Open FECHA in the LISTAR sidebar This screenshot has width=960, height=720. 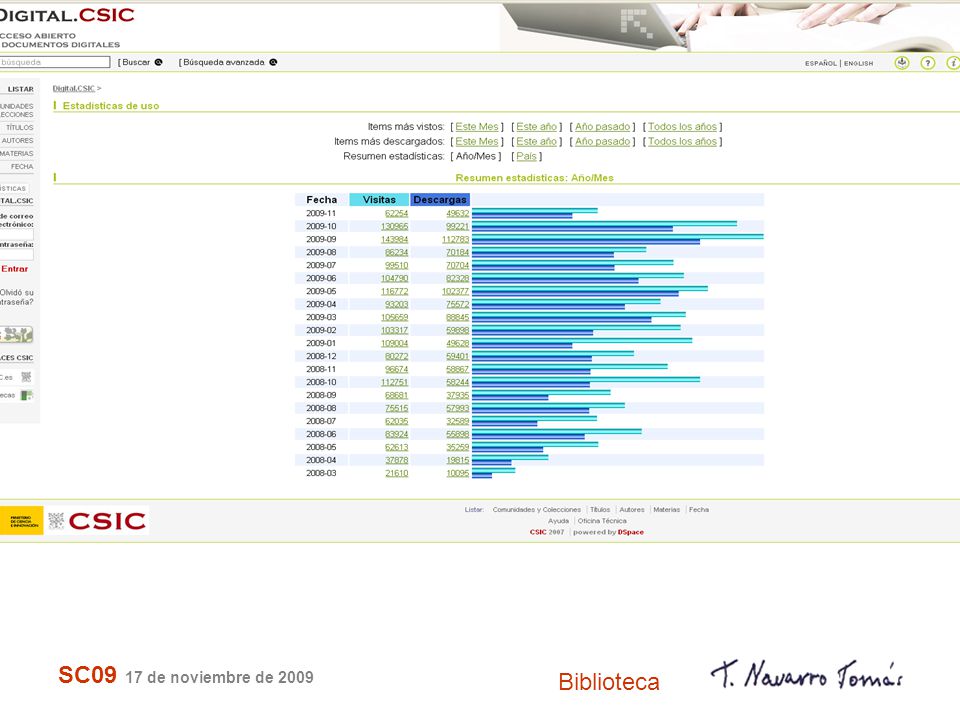tap(22, 167)
